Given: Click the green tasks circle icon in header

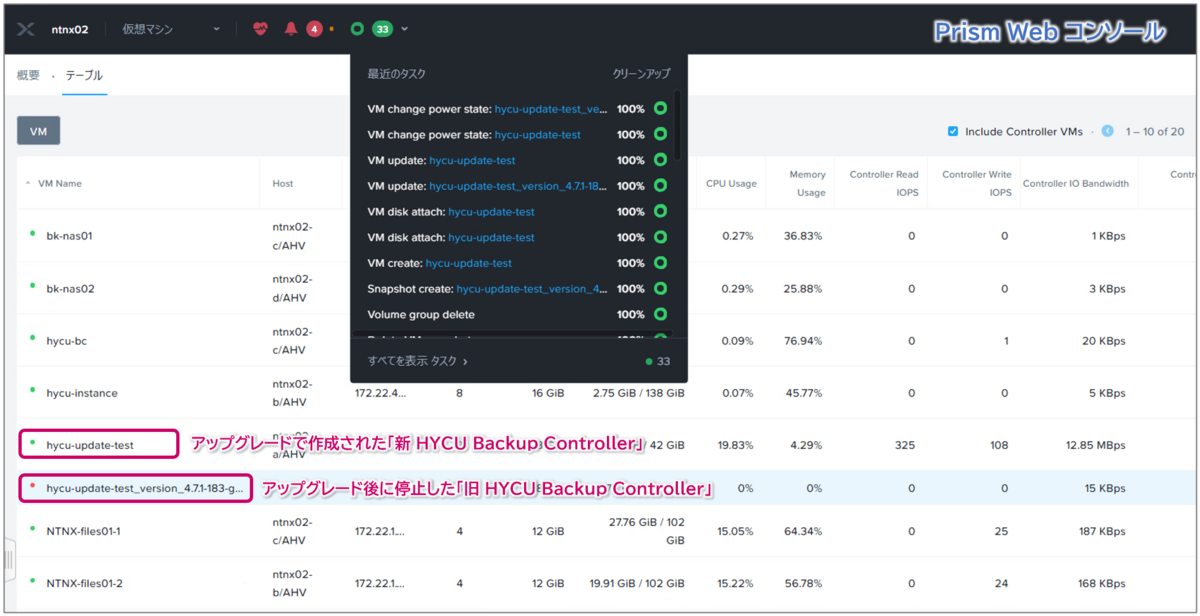Looking at the screenshot, I should pyautogui.click(x=357, y=29).
